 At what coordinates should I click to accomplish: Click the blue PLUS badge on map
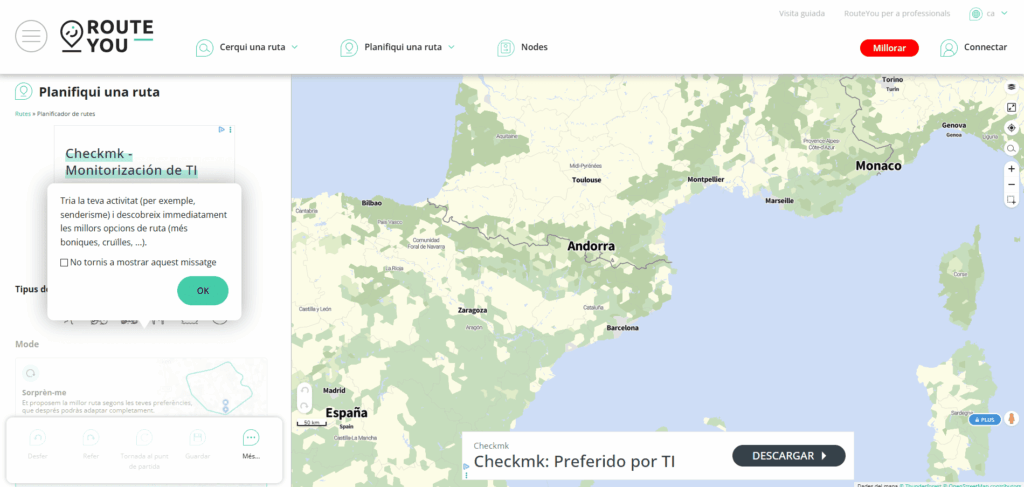coord(984,420)
